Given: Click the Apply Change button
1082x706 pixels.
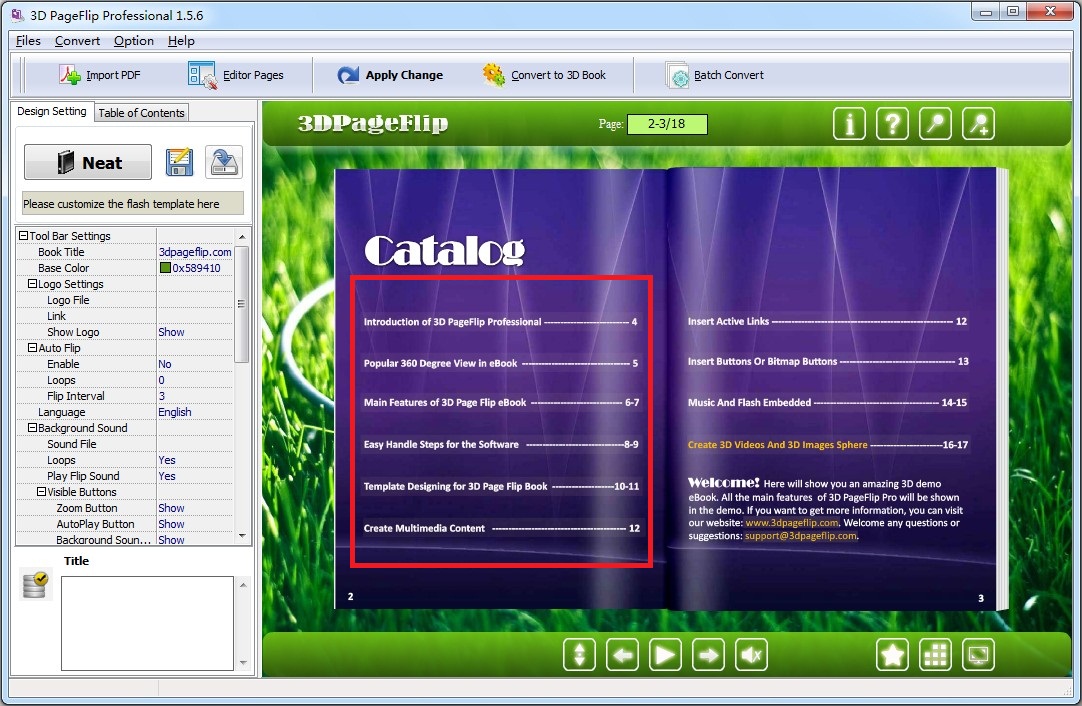Looking at the screenshot, I should point(390,75).
